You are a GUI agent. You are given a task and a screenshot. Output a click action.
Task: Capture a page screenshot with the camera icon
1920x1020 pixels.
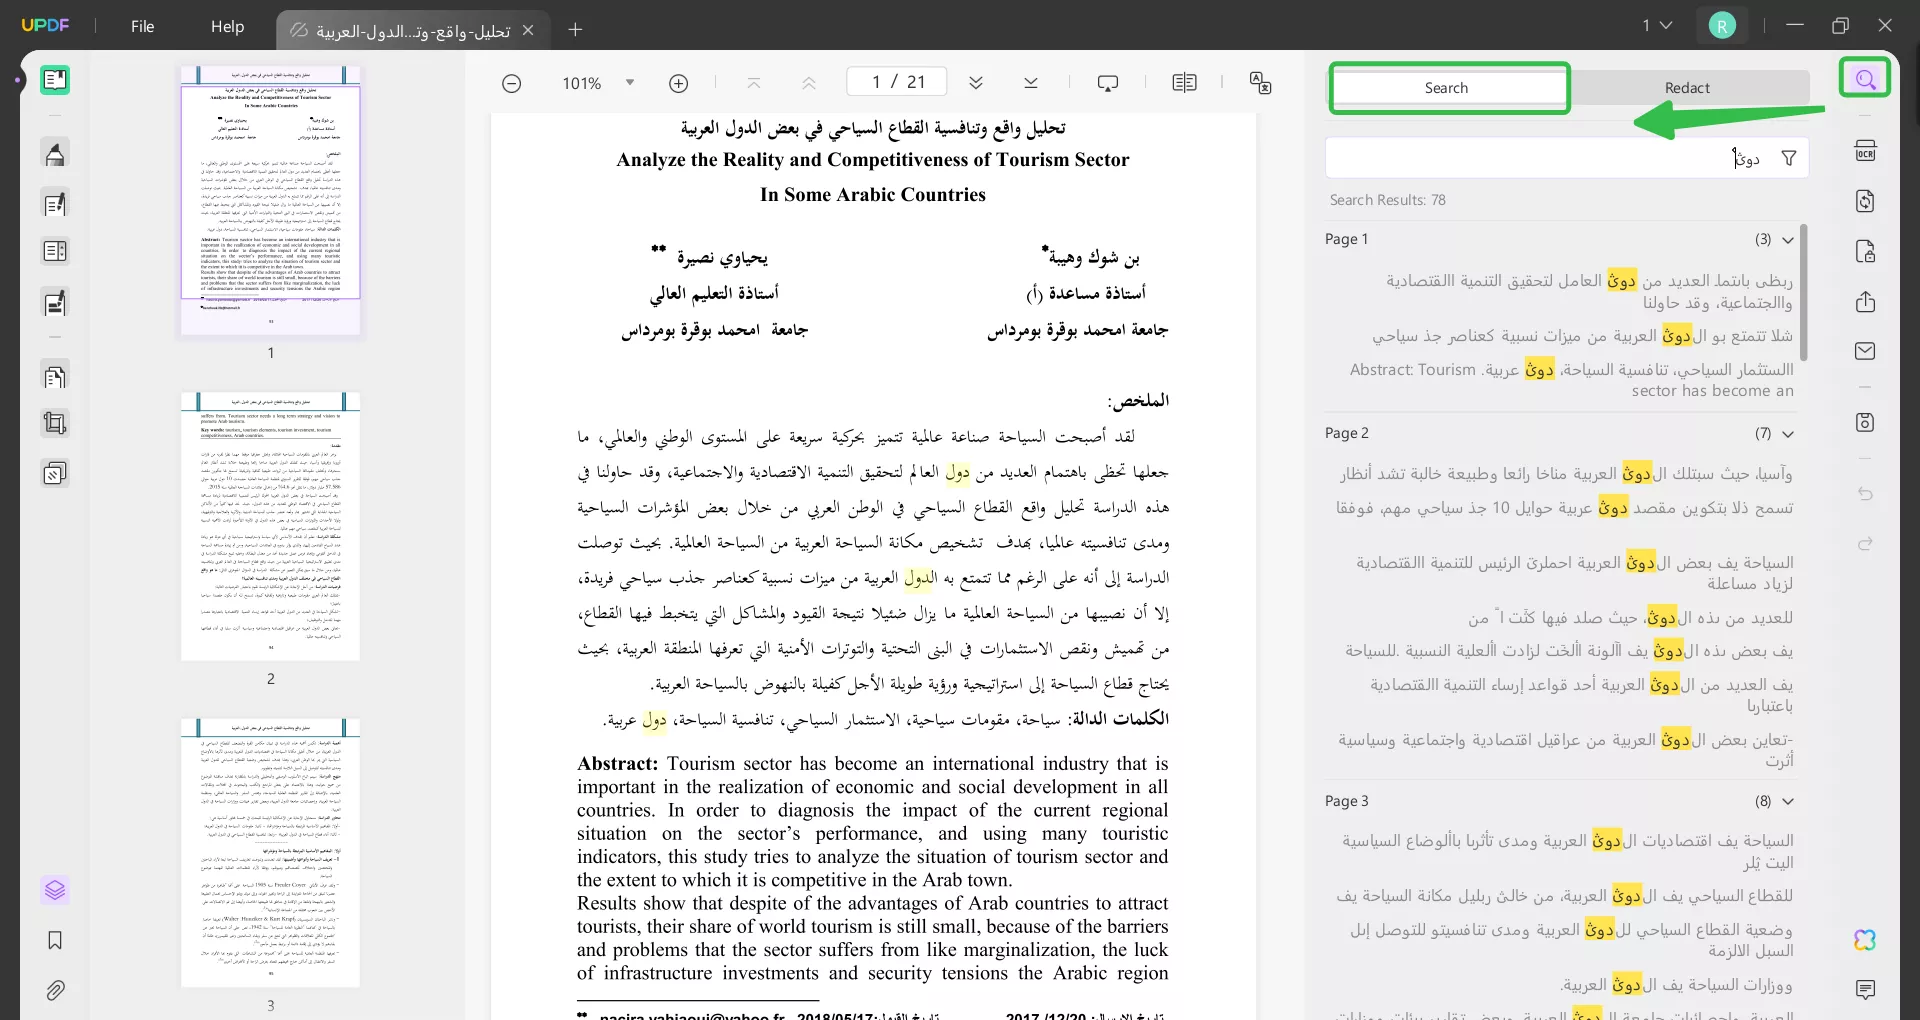pyautogui.click(x=1865, y=422)
